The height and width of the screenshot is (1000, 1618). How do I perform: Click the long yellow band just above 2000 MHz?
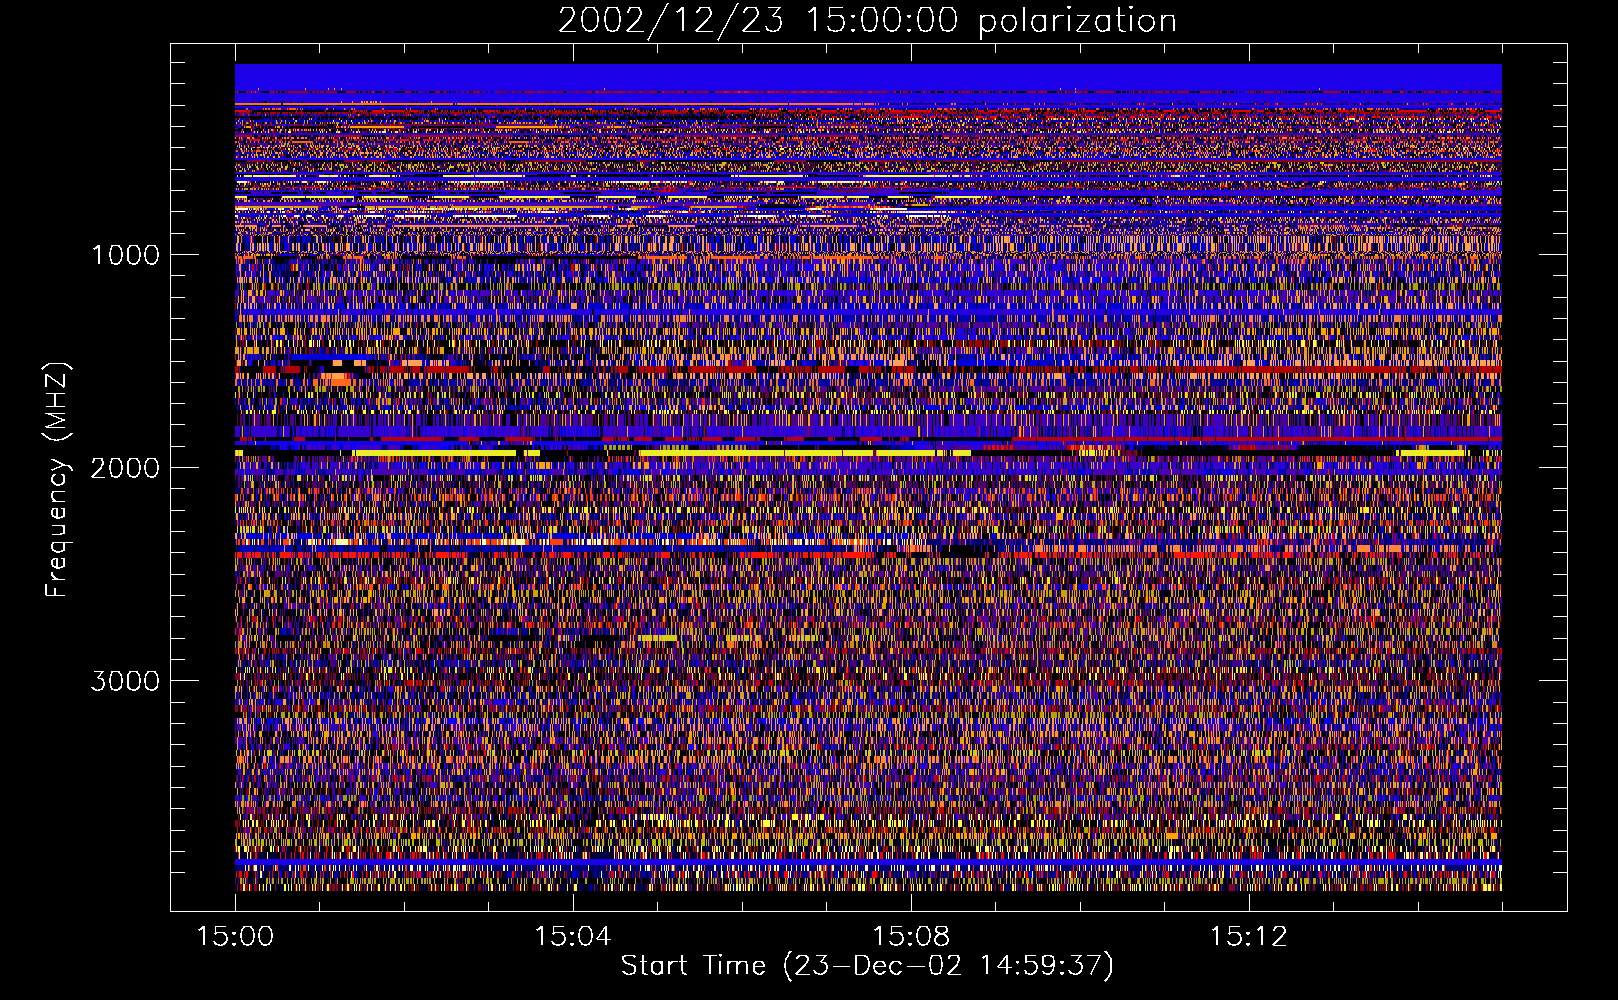click(805, 453)
